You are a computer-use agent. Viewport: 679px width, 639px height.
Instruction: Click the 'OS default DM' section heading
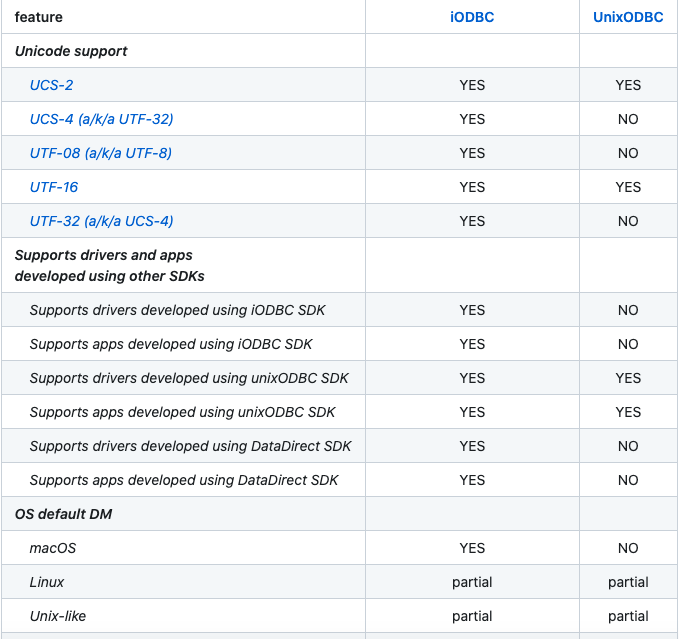[63, 514]
